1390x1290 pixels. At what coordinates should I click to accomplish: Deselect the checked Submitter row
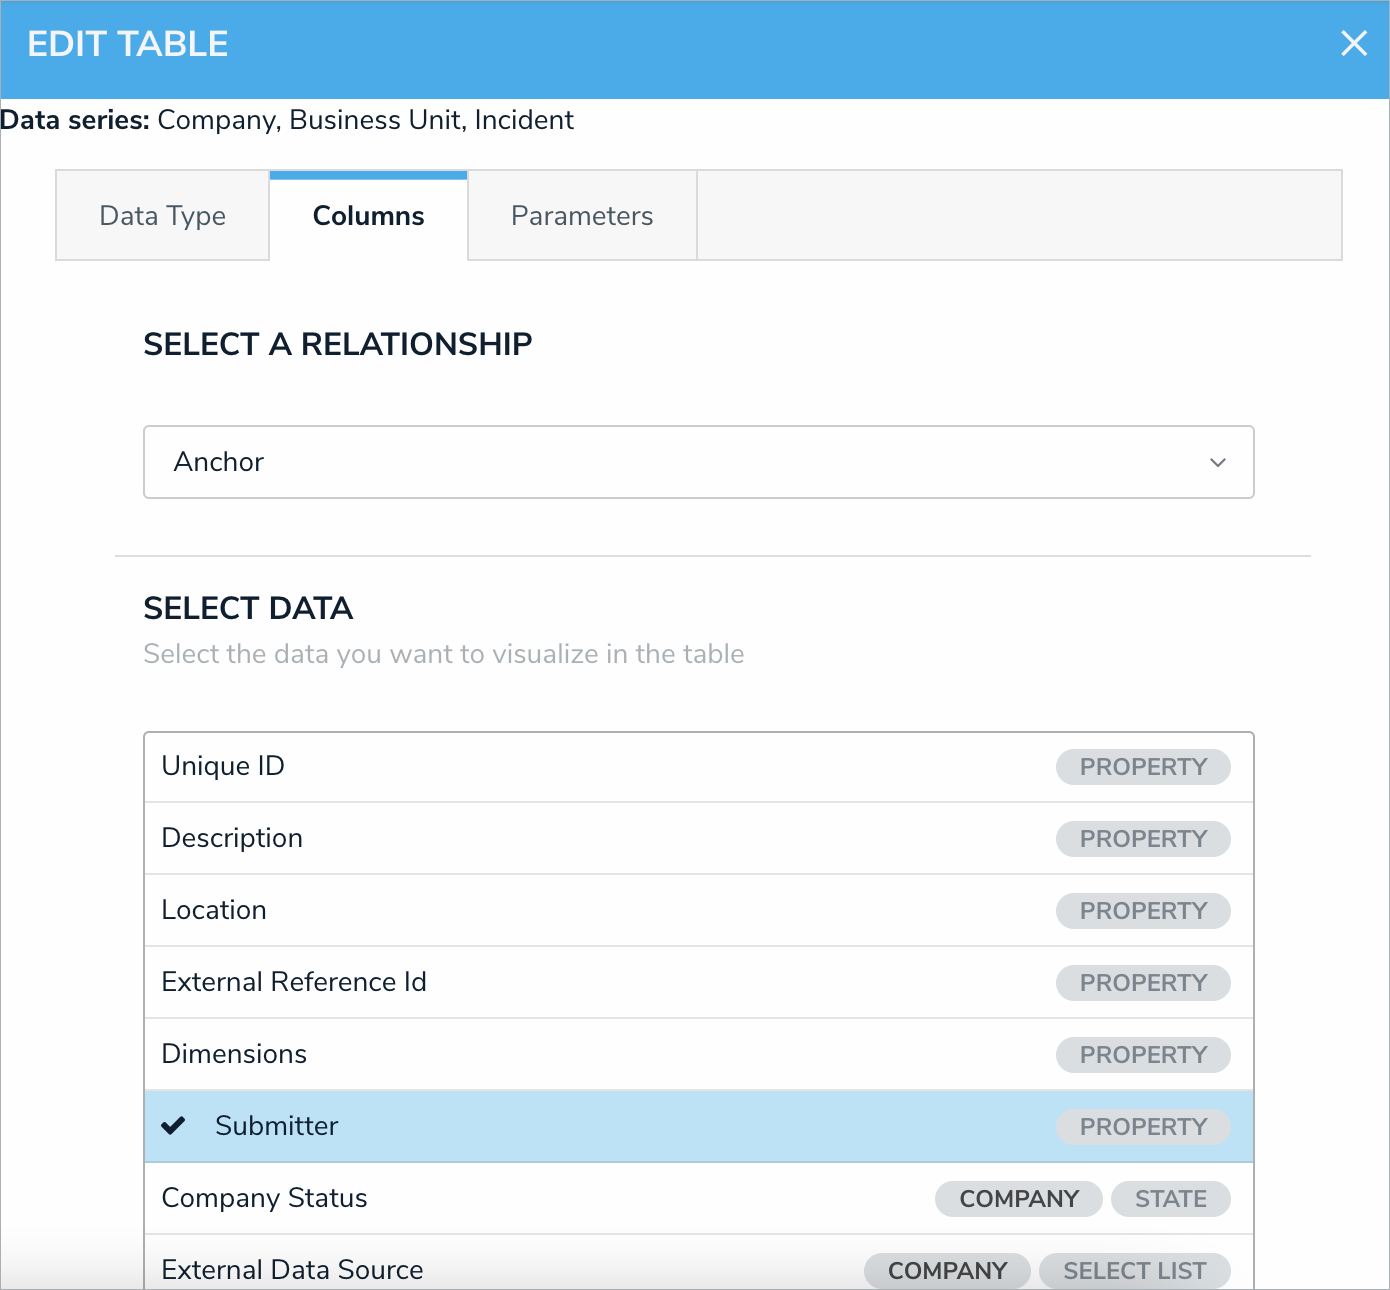(x=600, y=1127)
